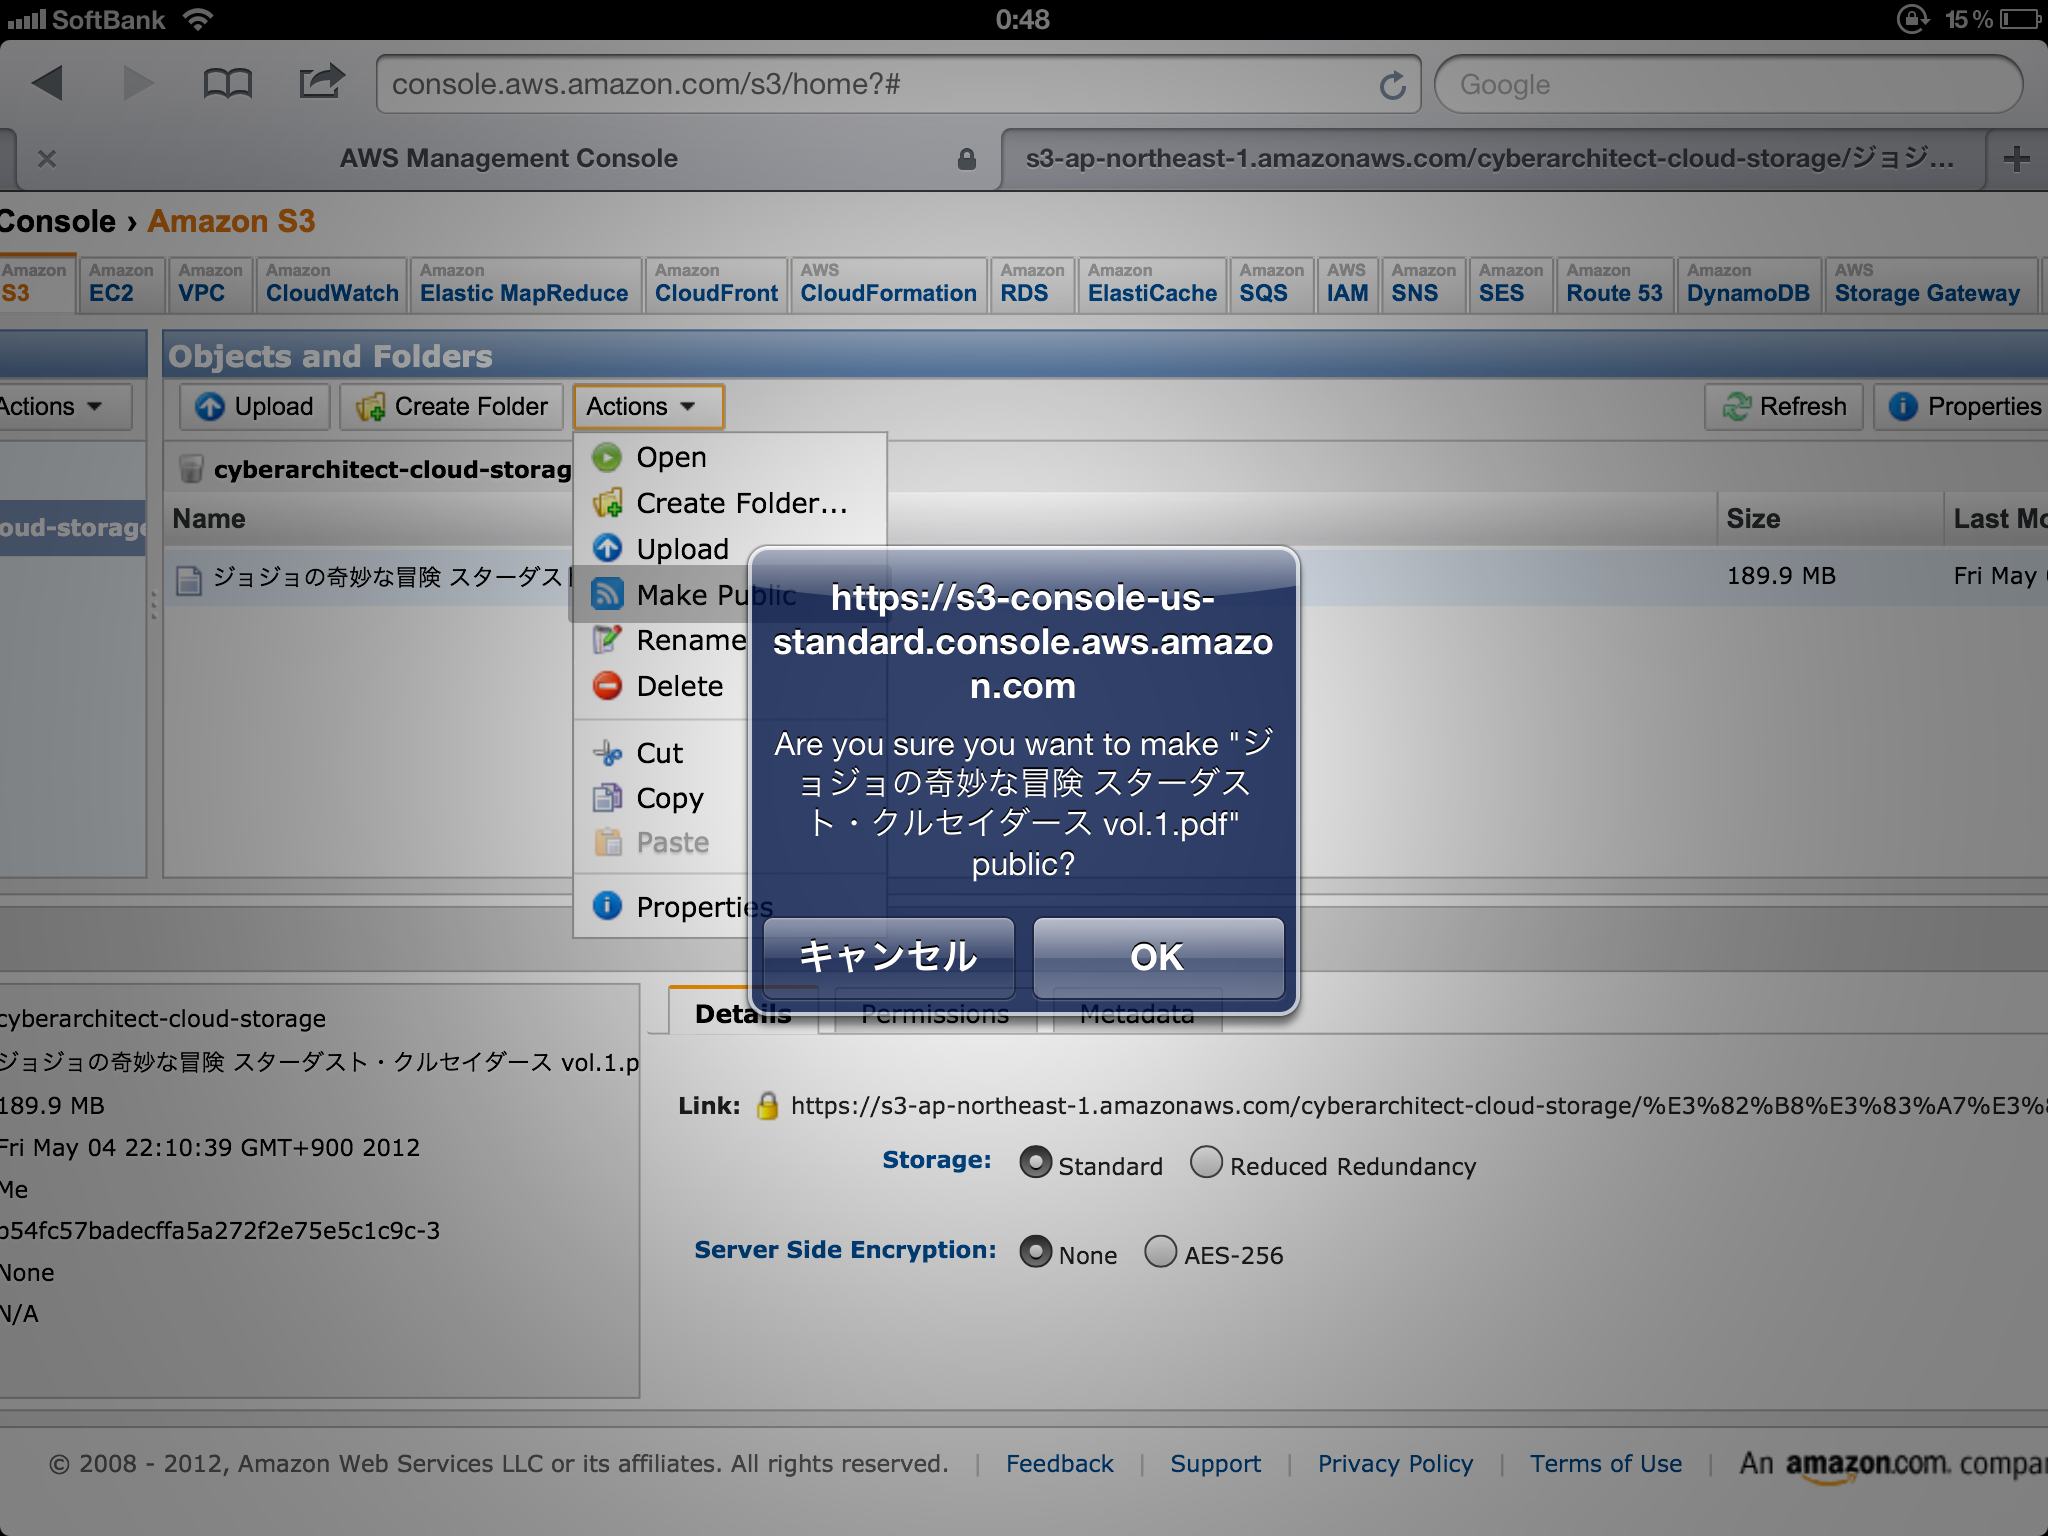Open the Amazon SQS service tab

point(1270,284)
